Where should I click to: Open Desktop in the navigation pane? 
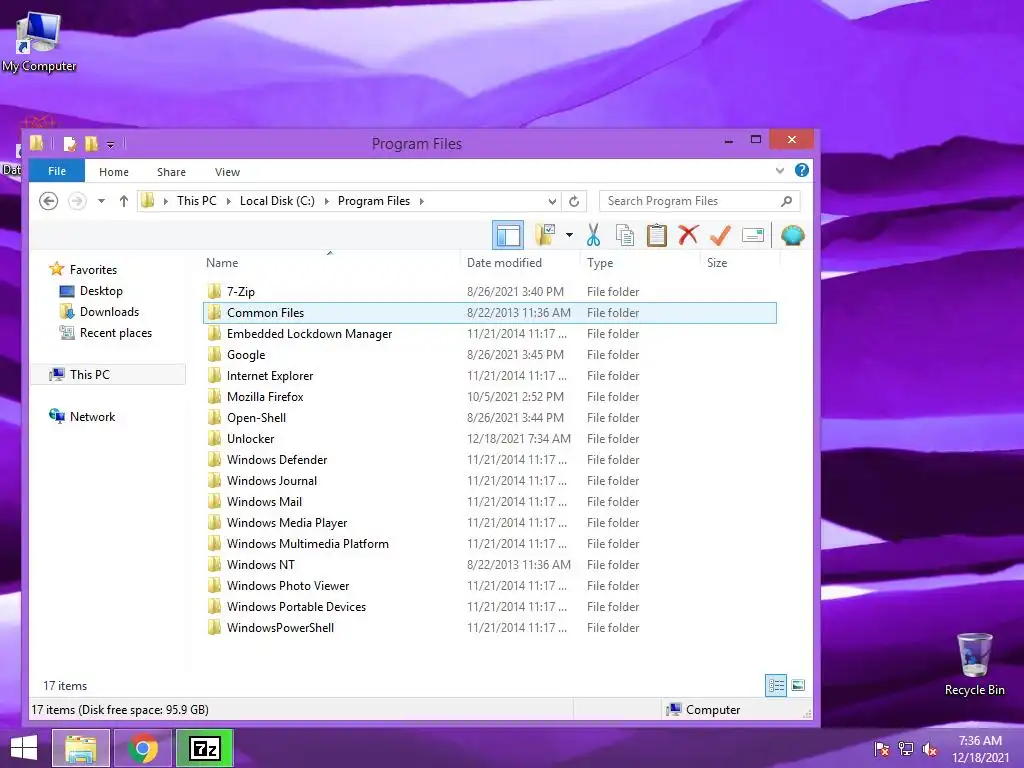click(101, 291)
